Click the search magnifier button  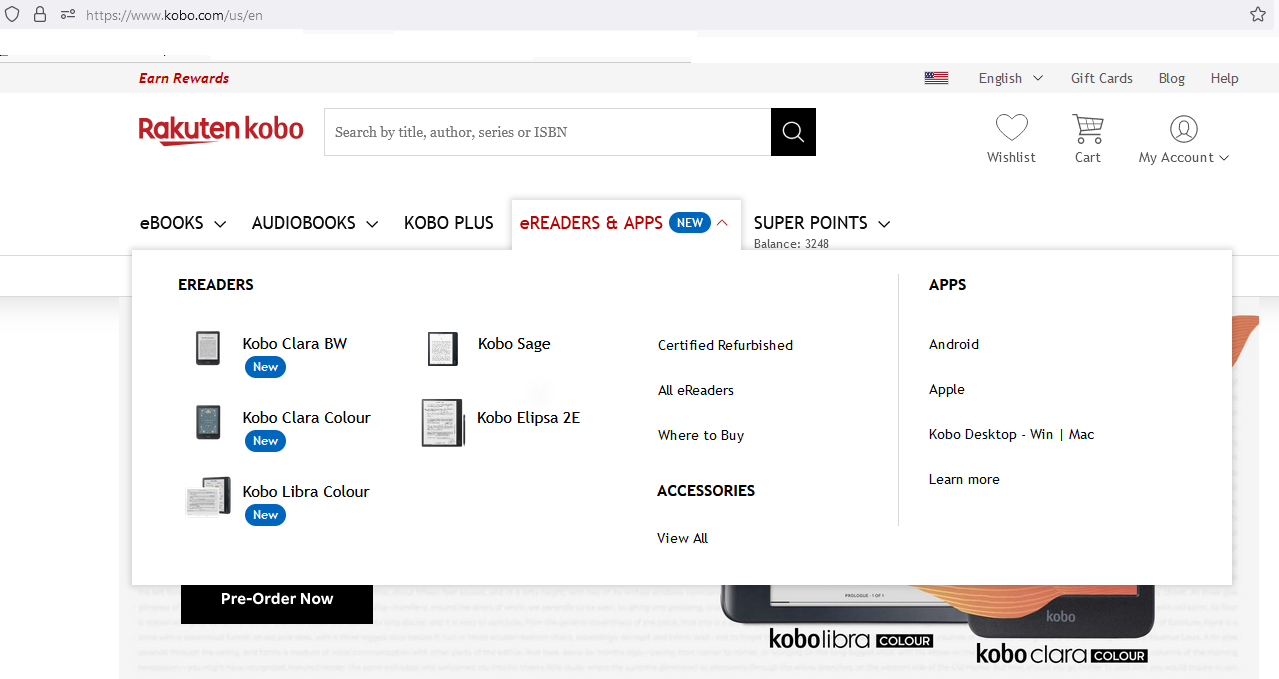(x=793, y=132)
